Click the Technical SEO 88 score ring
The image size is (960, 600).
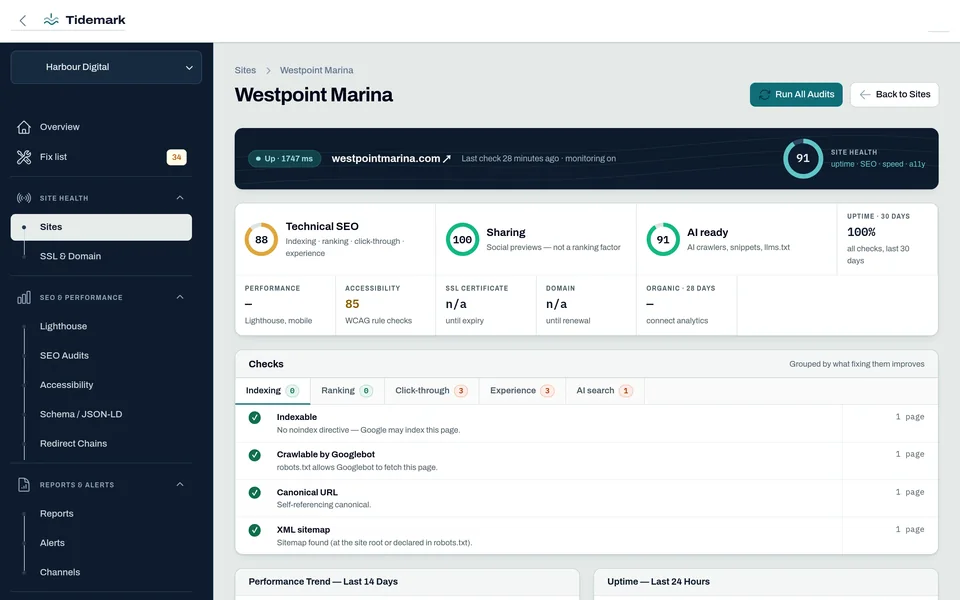click(x=261, y=239)
